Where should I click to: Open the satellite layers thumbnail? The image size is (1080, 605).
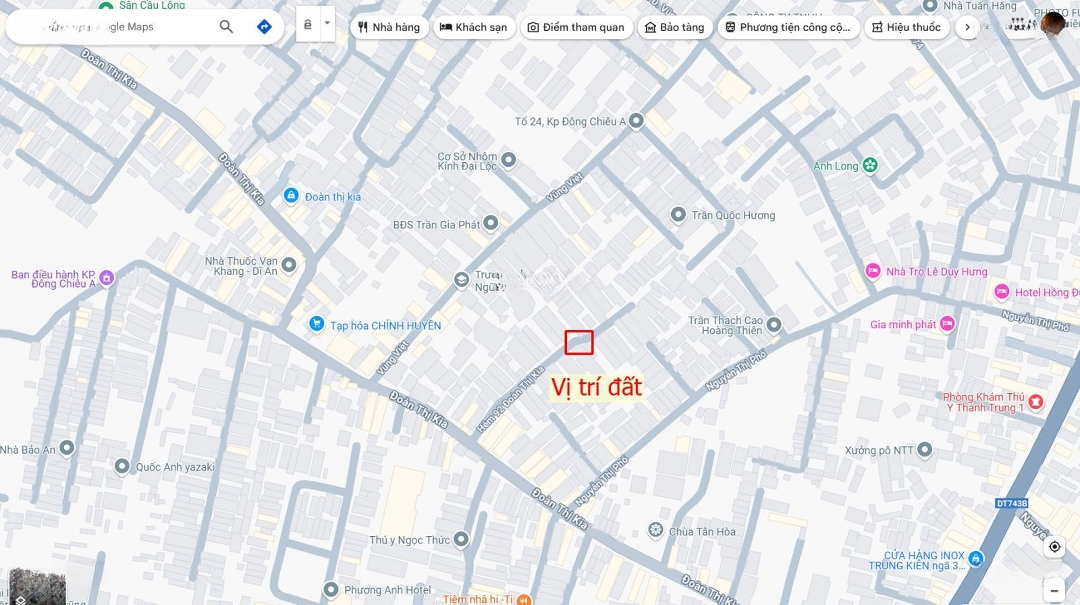click(x=37, y=587)
